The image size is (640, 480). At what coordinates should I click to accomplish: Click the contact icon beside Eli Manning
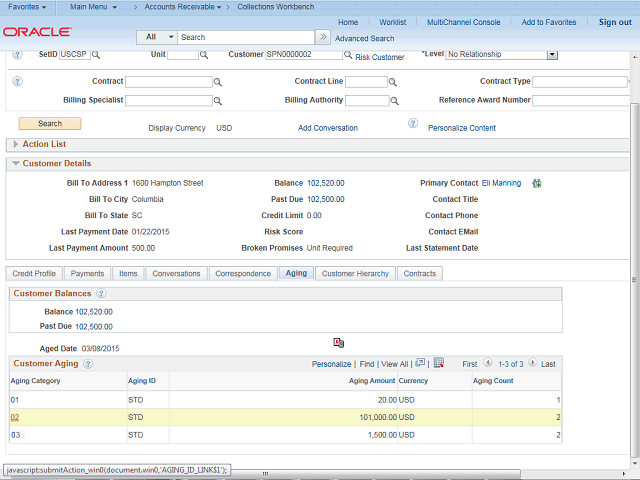(537, 184)
